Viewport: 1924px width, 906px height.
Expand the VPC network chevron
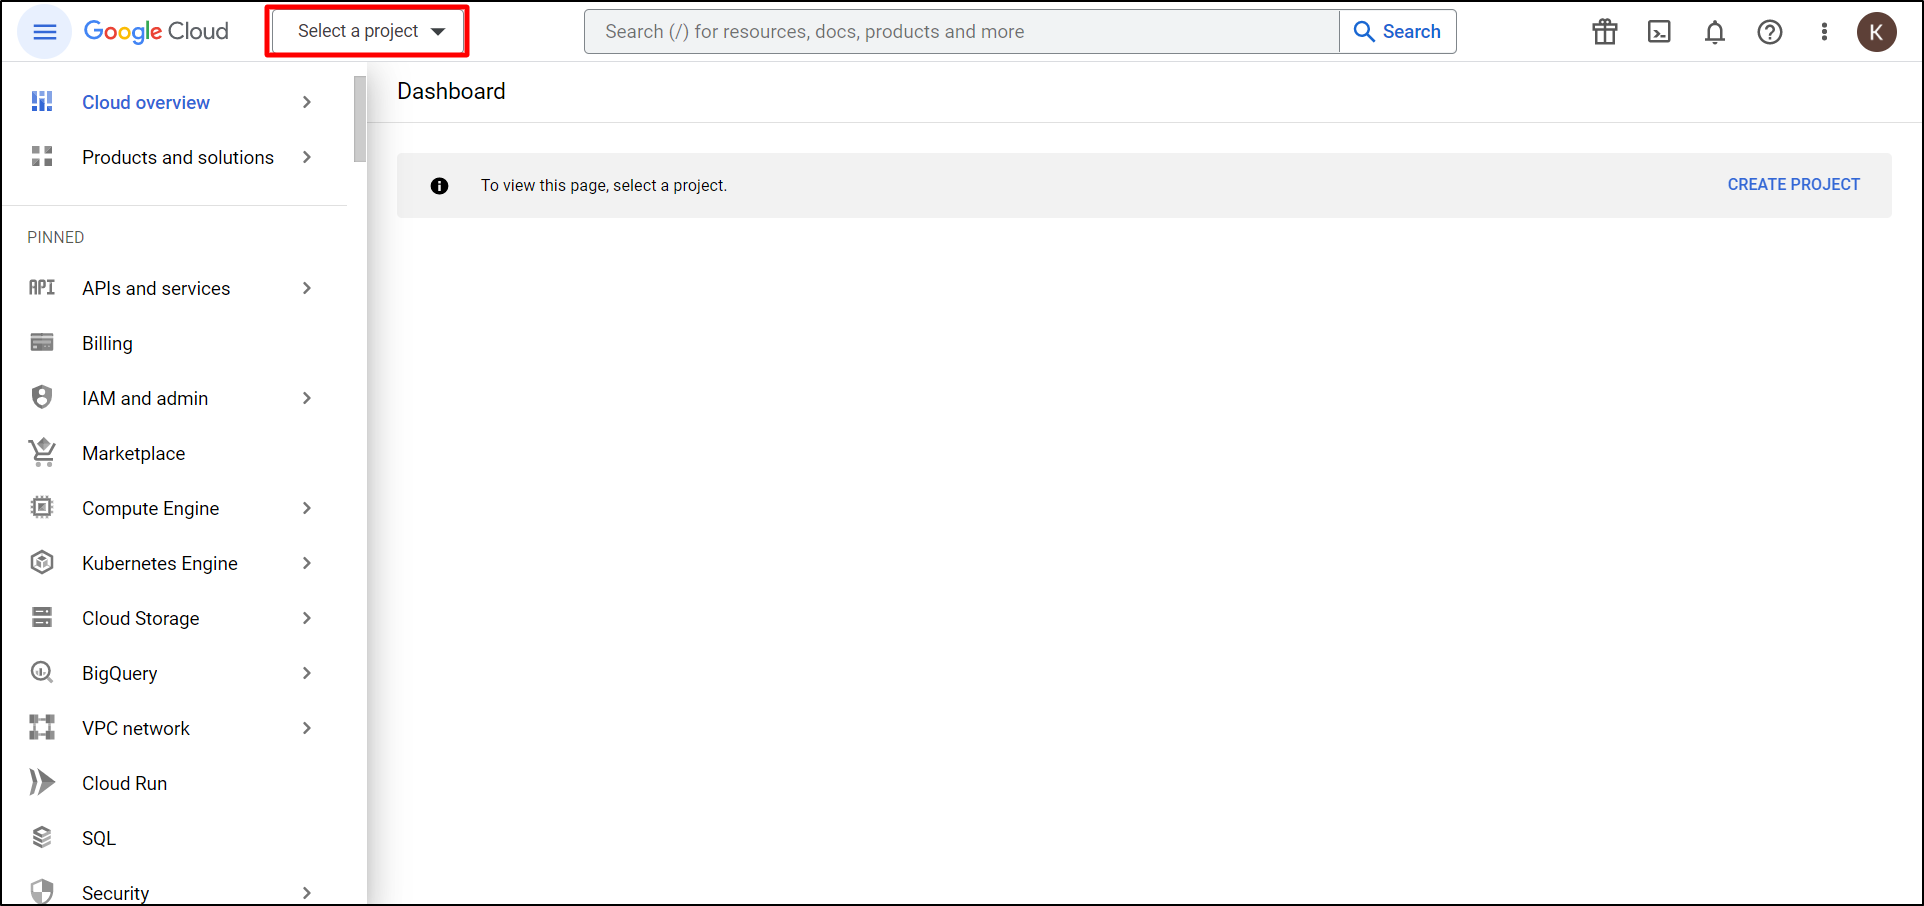[x=307, y=727]
